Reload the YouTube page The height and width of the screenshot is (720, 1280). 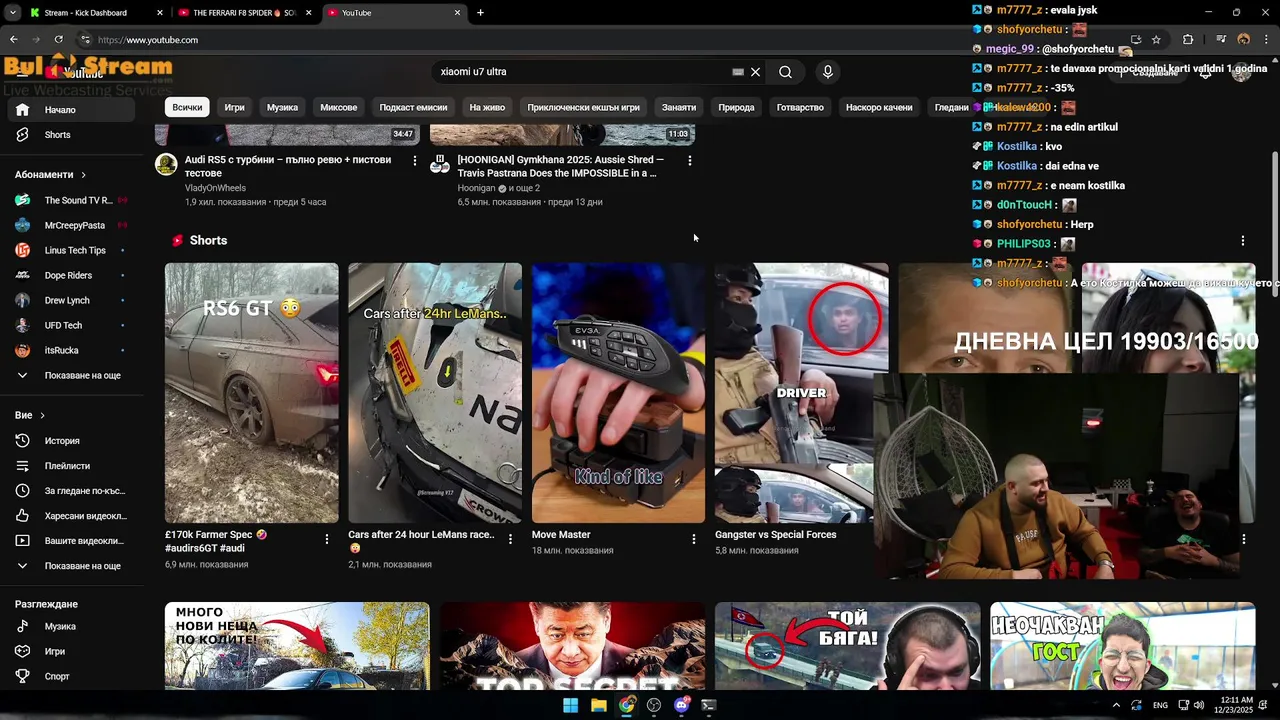click(58, 40)
